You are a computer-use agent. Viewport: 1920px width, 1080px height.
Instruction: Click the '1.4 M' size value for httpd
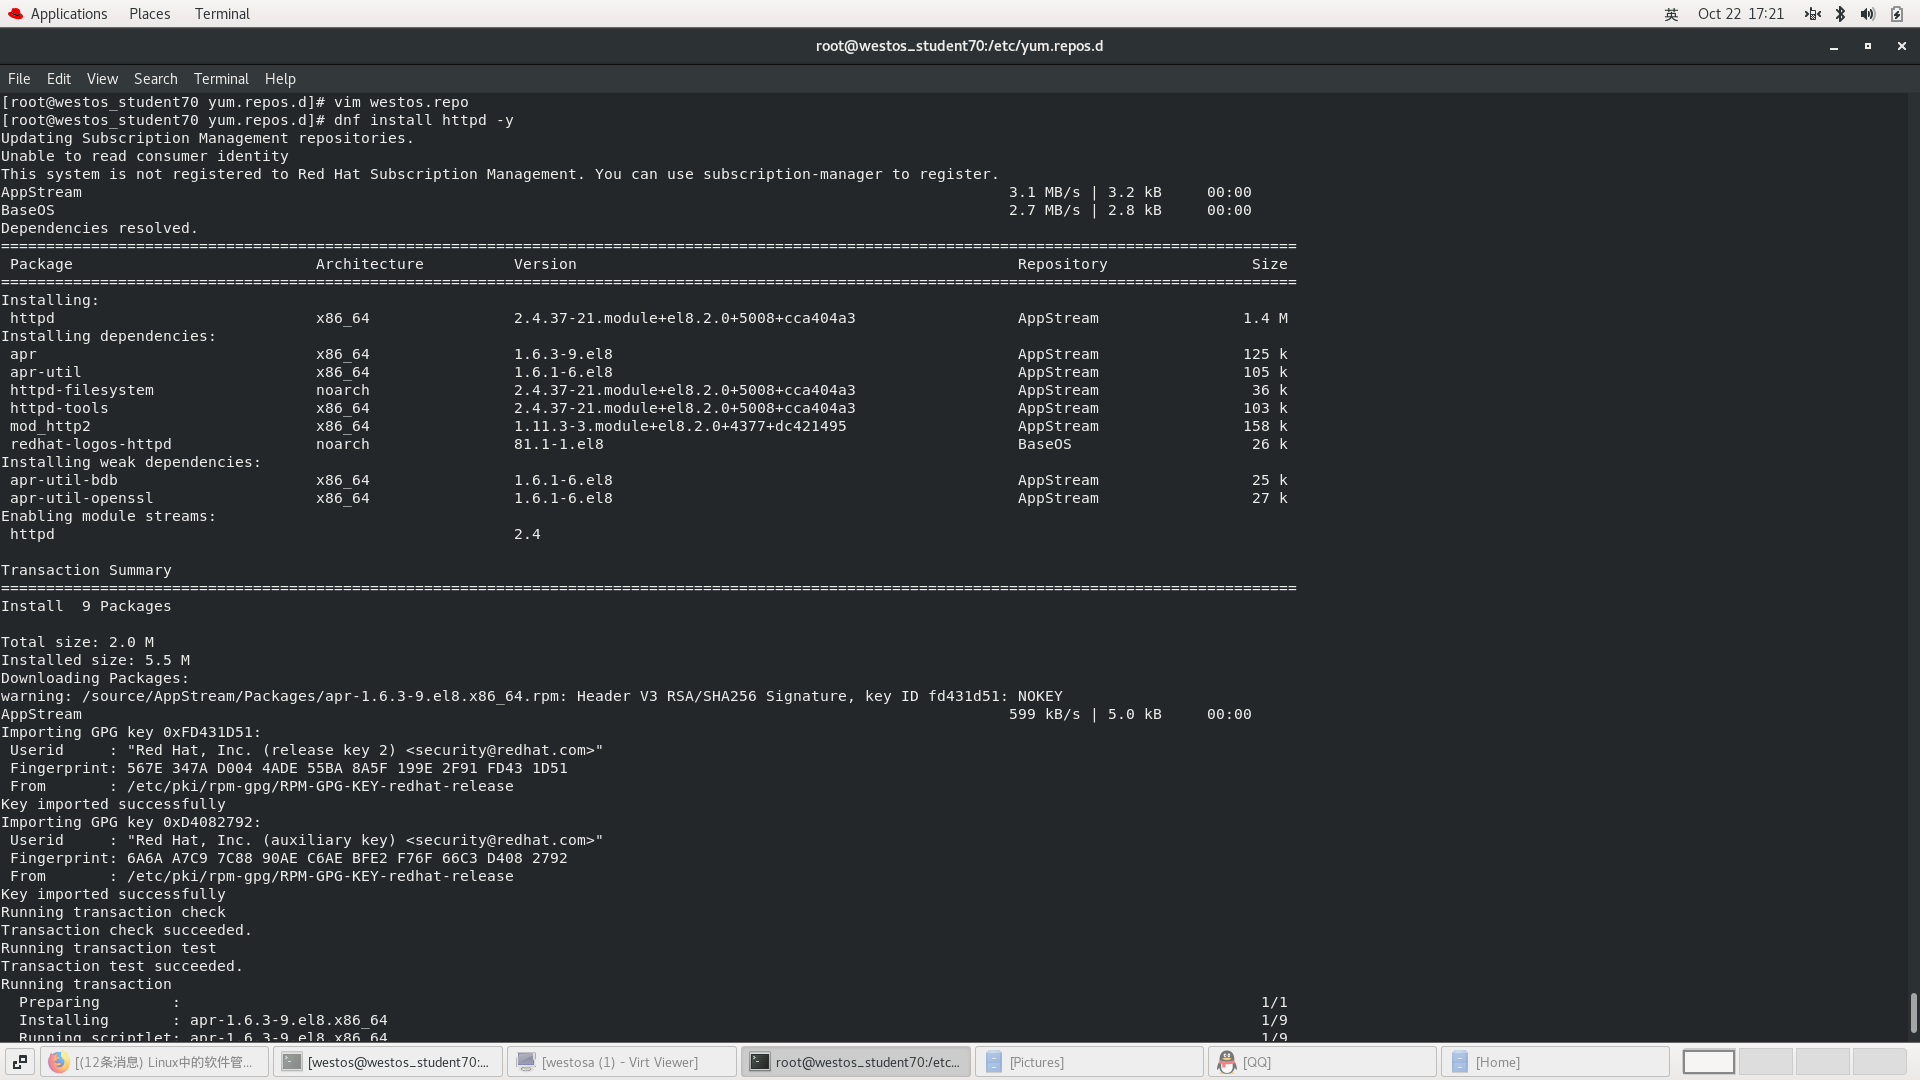click(x=1265, y=318)
